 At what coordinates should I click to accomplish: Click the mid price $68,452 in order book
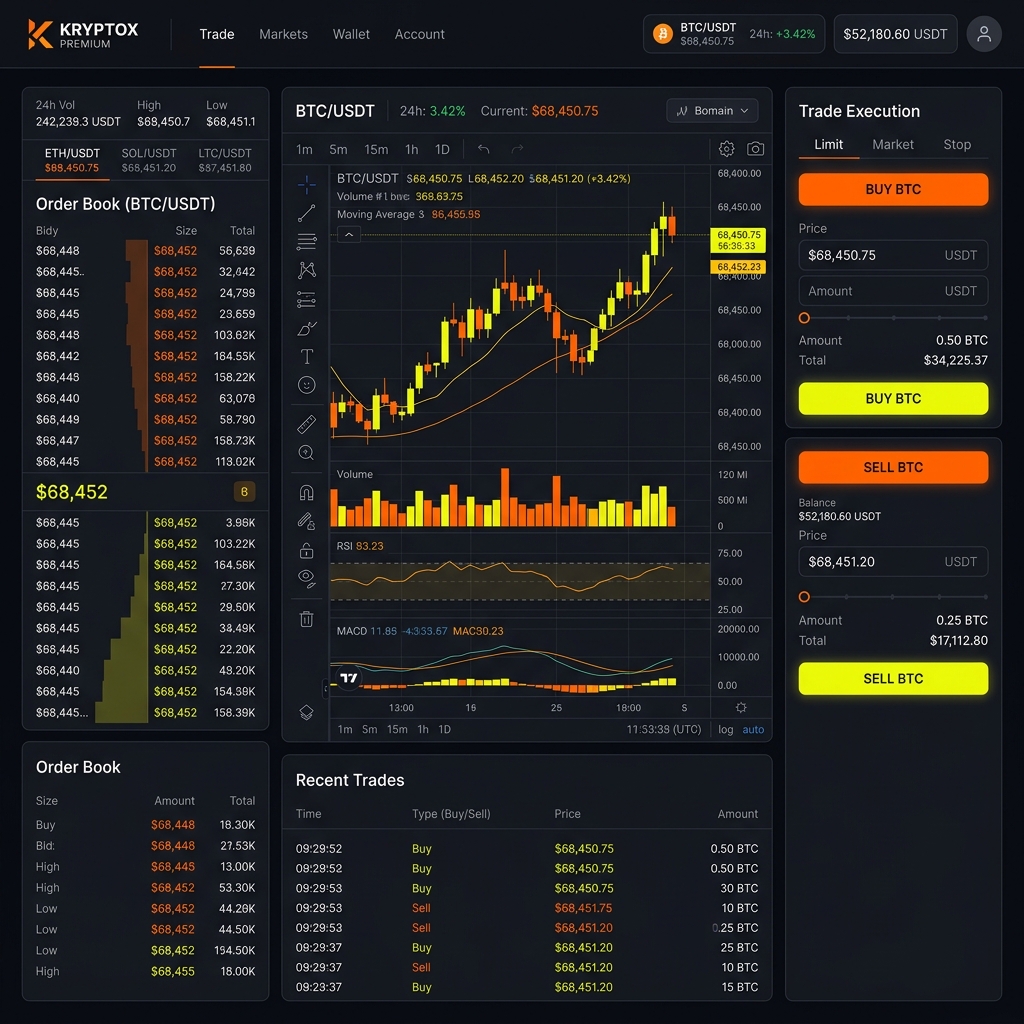pos(72,492)
